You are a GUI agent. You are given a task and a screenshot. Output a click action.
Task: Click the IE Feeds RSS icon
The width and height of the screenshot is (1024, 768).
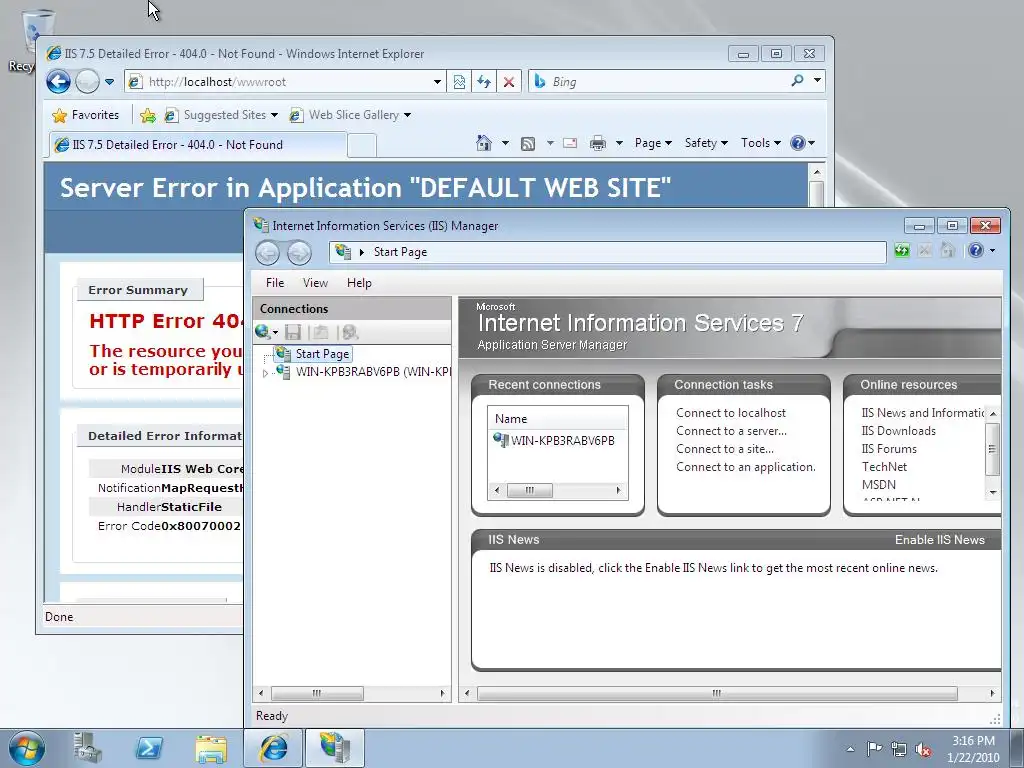(x=528, y=143)
